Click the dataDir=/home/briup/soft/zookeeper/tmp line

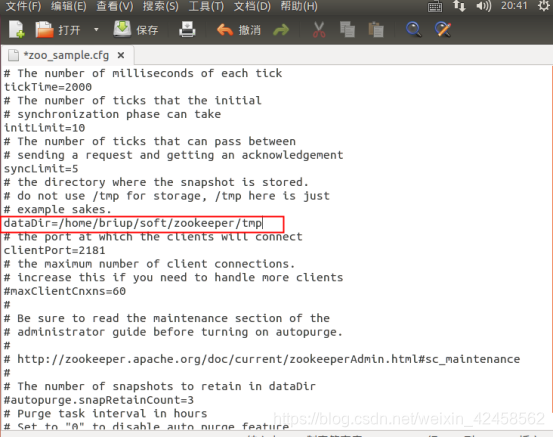coord(133,223)
